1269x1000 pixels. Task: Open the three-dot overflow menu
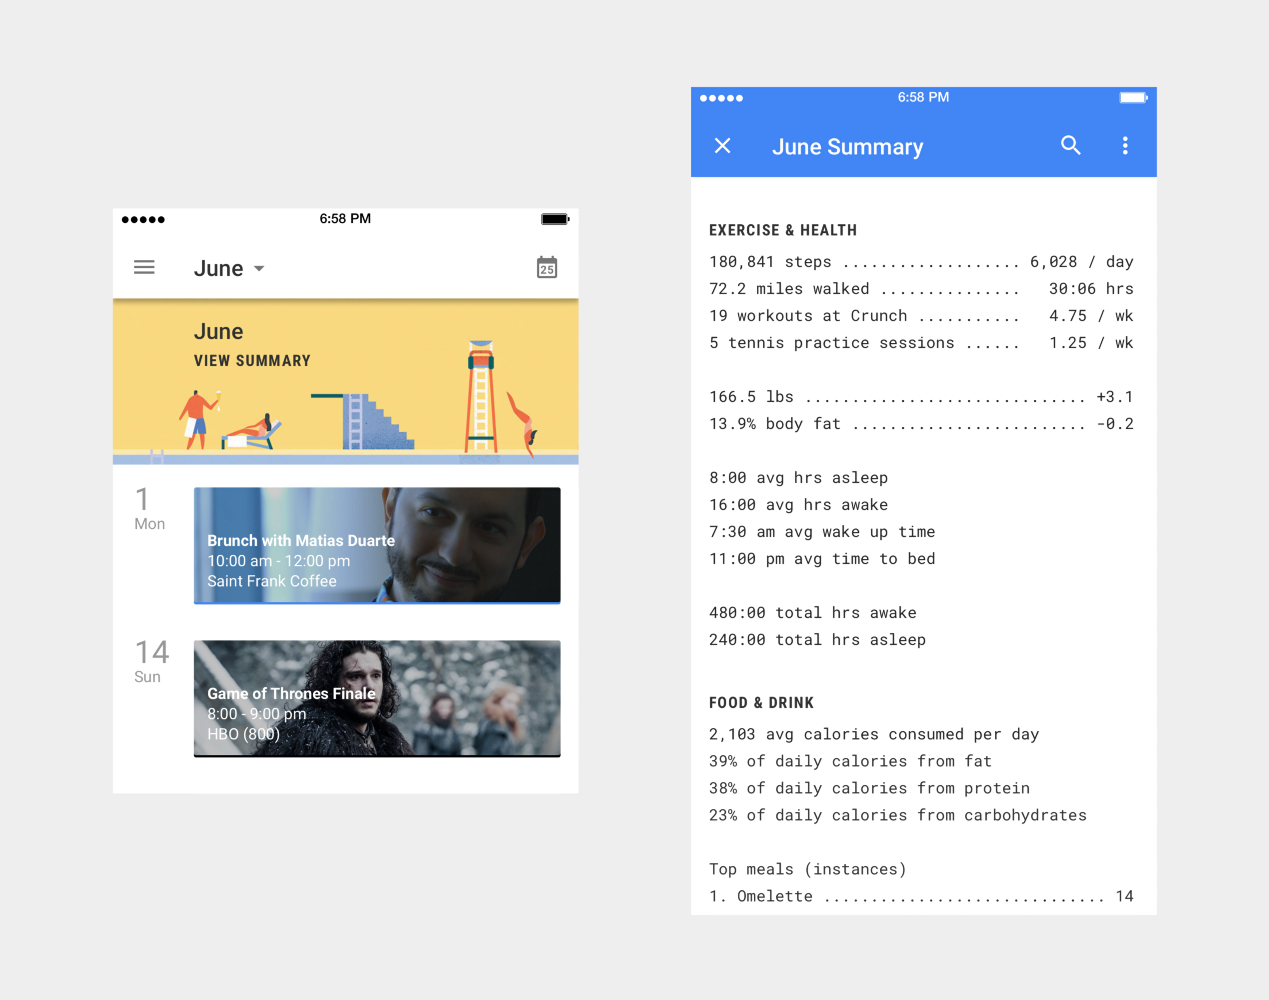(x=1125, y=146)
